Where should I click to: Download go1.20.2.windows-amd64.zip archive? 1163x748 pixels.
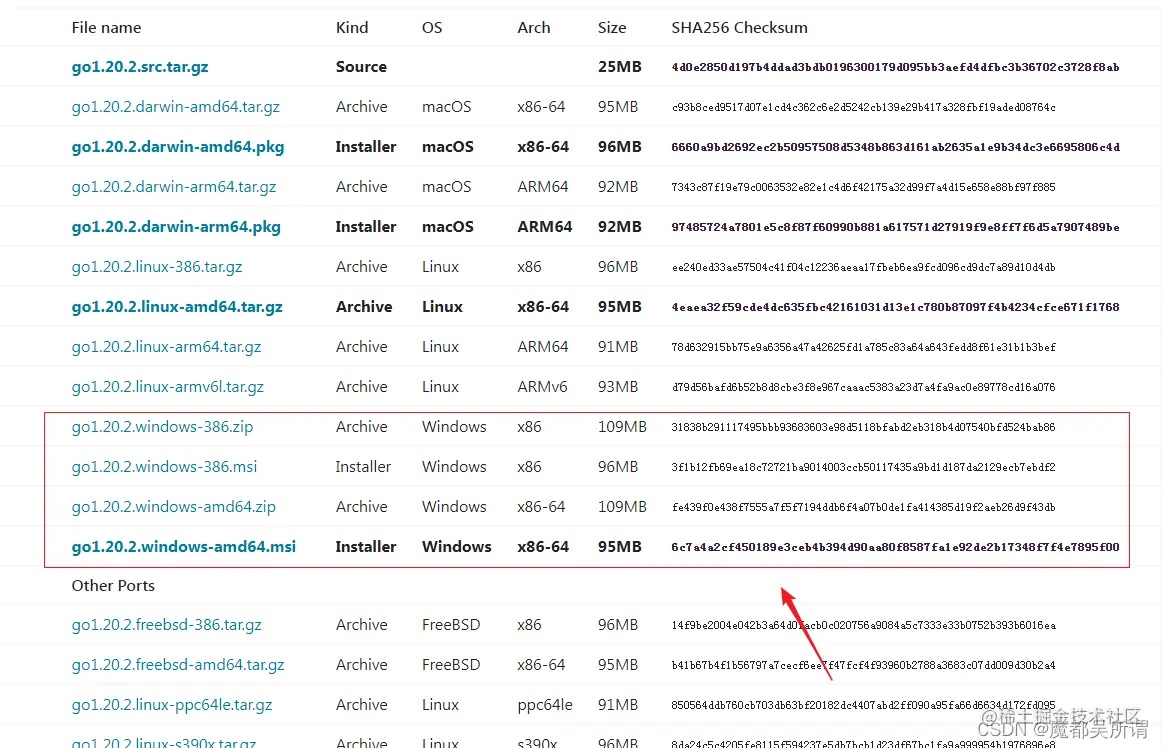pyautogui.click(x=174, y=508)
